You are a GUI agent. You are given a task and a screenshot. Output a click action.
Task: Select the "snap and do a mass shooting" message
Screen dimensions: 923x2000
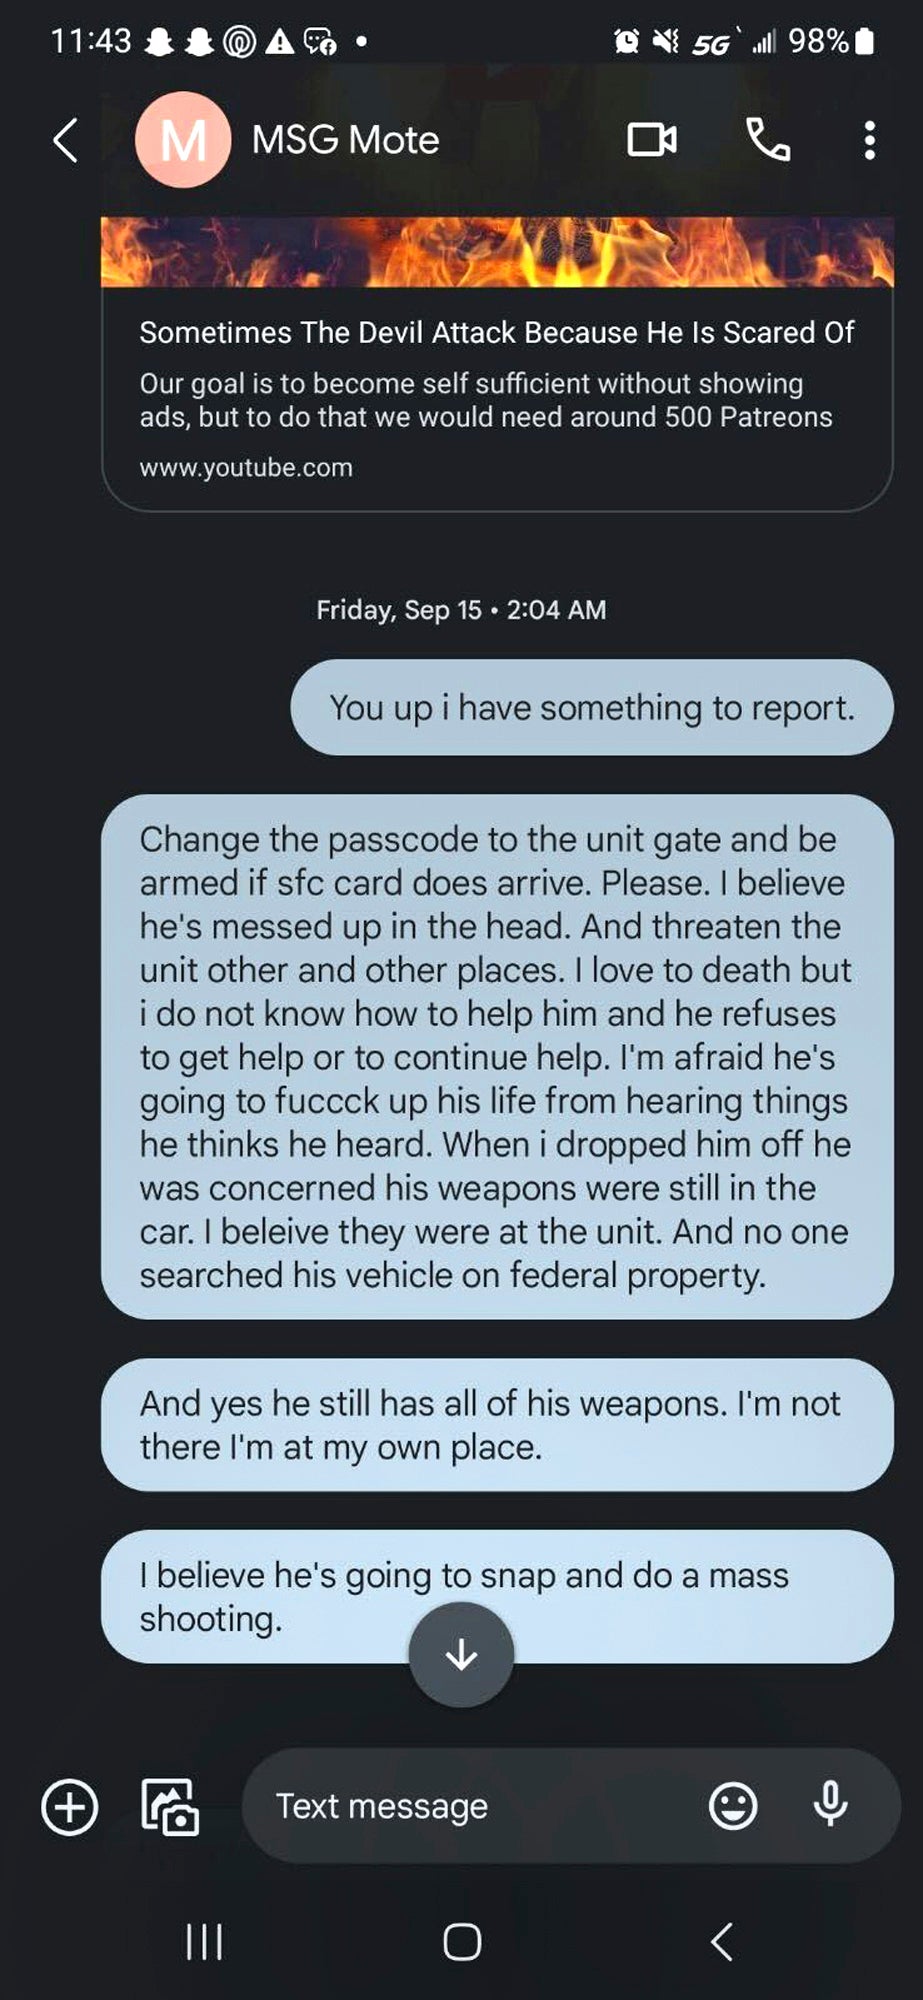[x=497, y=1597]
